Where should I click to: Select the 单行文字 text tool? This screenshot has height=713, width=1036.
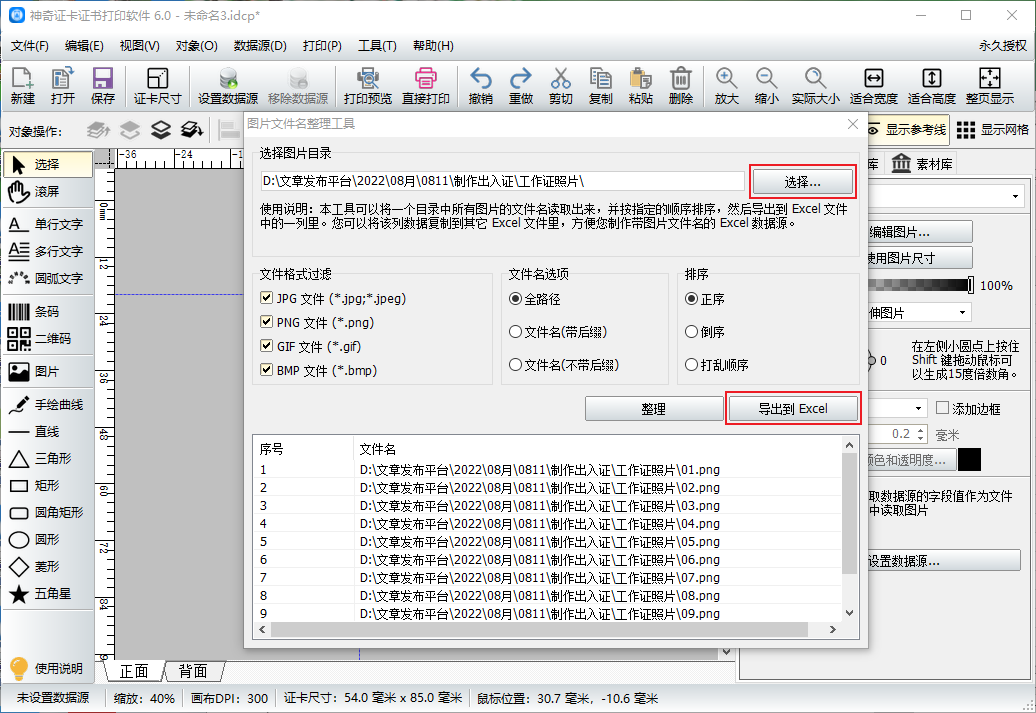[48, 225]
